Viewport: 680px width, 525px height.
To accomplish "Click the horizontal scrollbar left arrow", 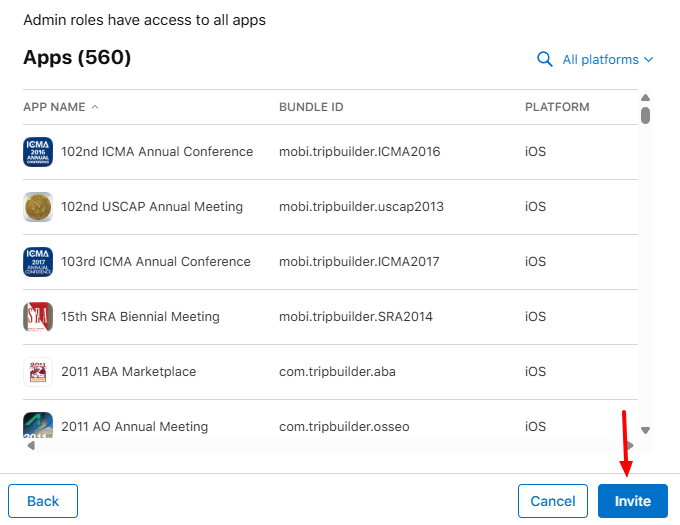I will pyautogui.click(x=31, y=446).
